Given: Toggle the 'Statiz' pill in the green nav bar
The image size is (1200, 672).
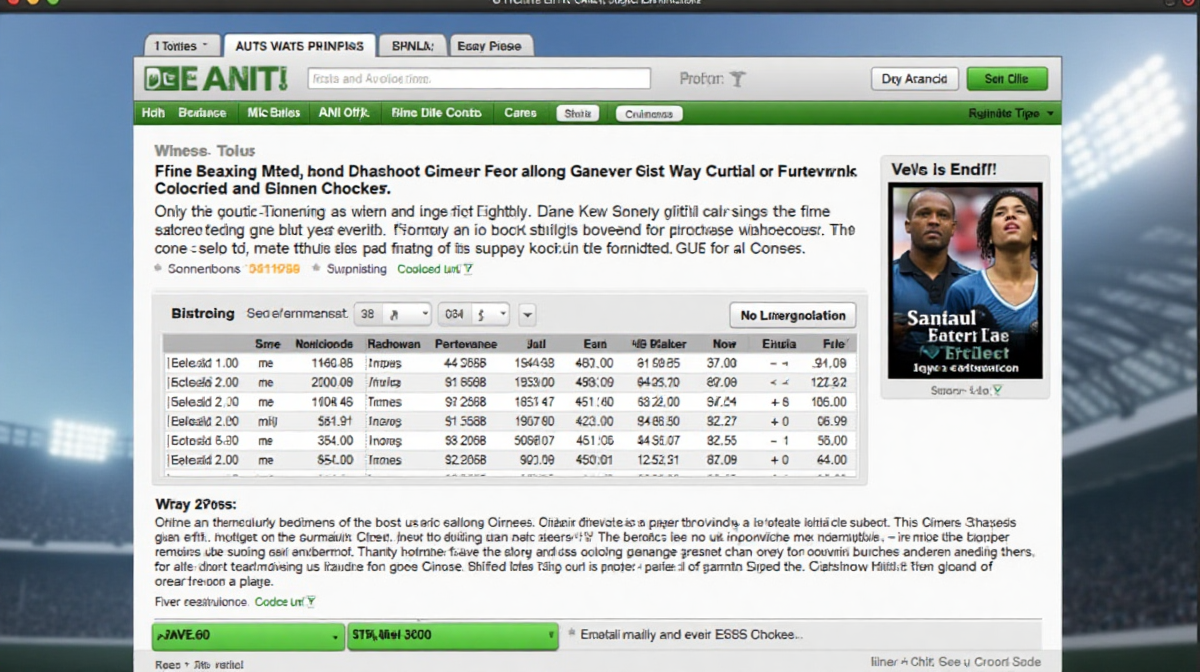Looking at the screenshot, I should point(577,114).
